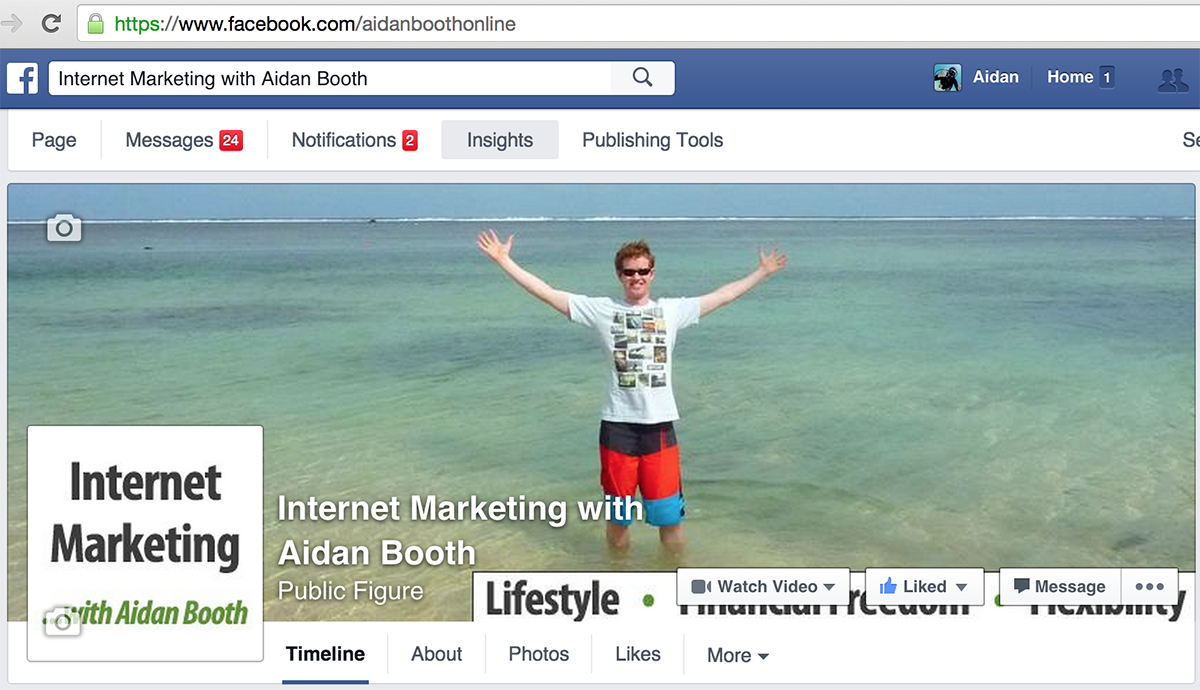Expand the More tab menu

738,655
